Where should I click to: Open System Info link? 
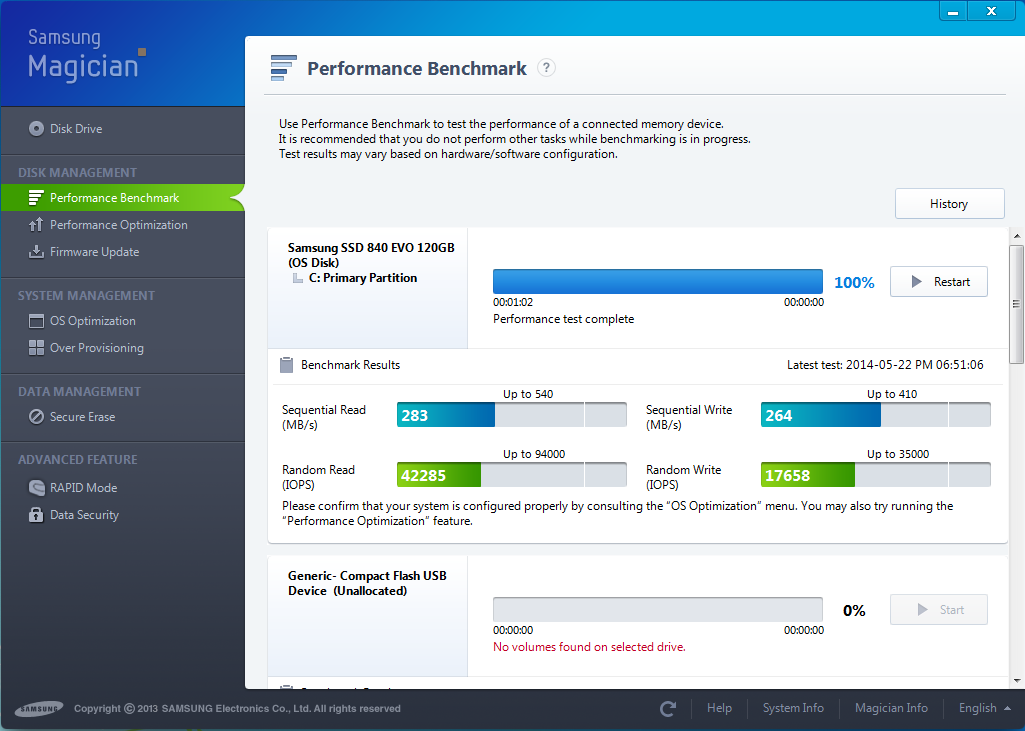click(x=793, y=708)
